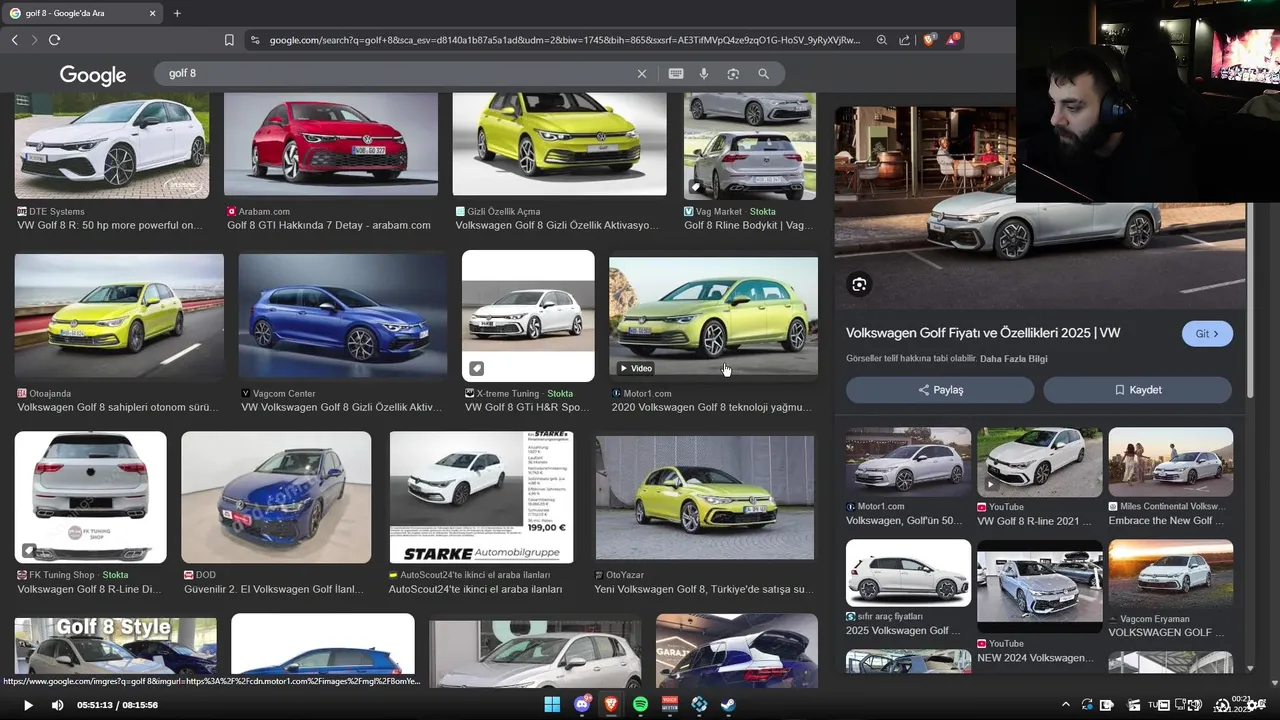Share the image with Paylaş button
1280x720 pixels.
(940, 390)
